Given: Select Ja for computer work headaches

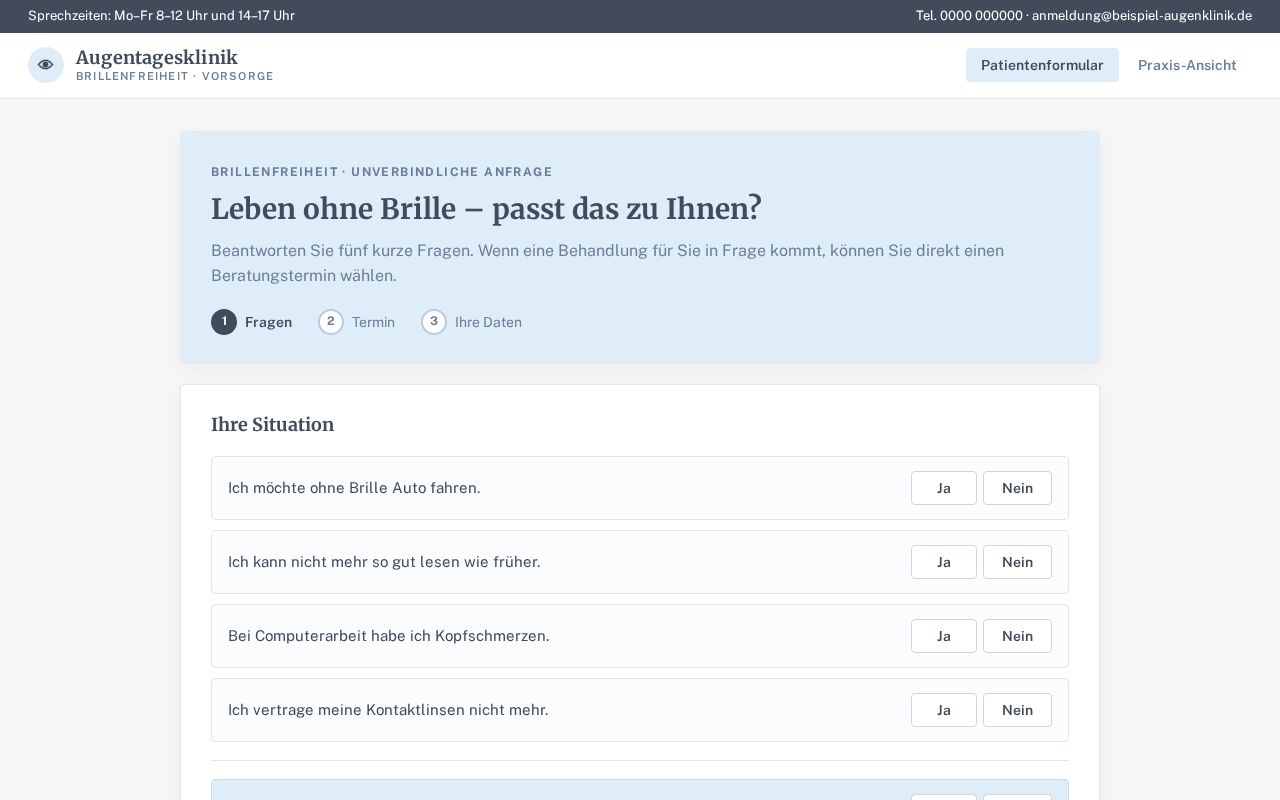Looking at the screenshot, I should [x=944, y=636].
